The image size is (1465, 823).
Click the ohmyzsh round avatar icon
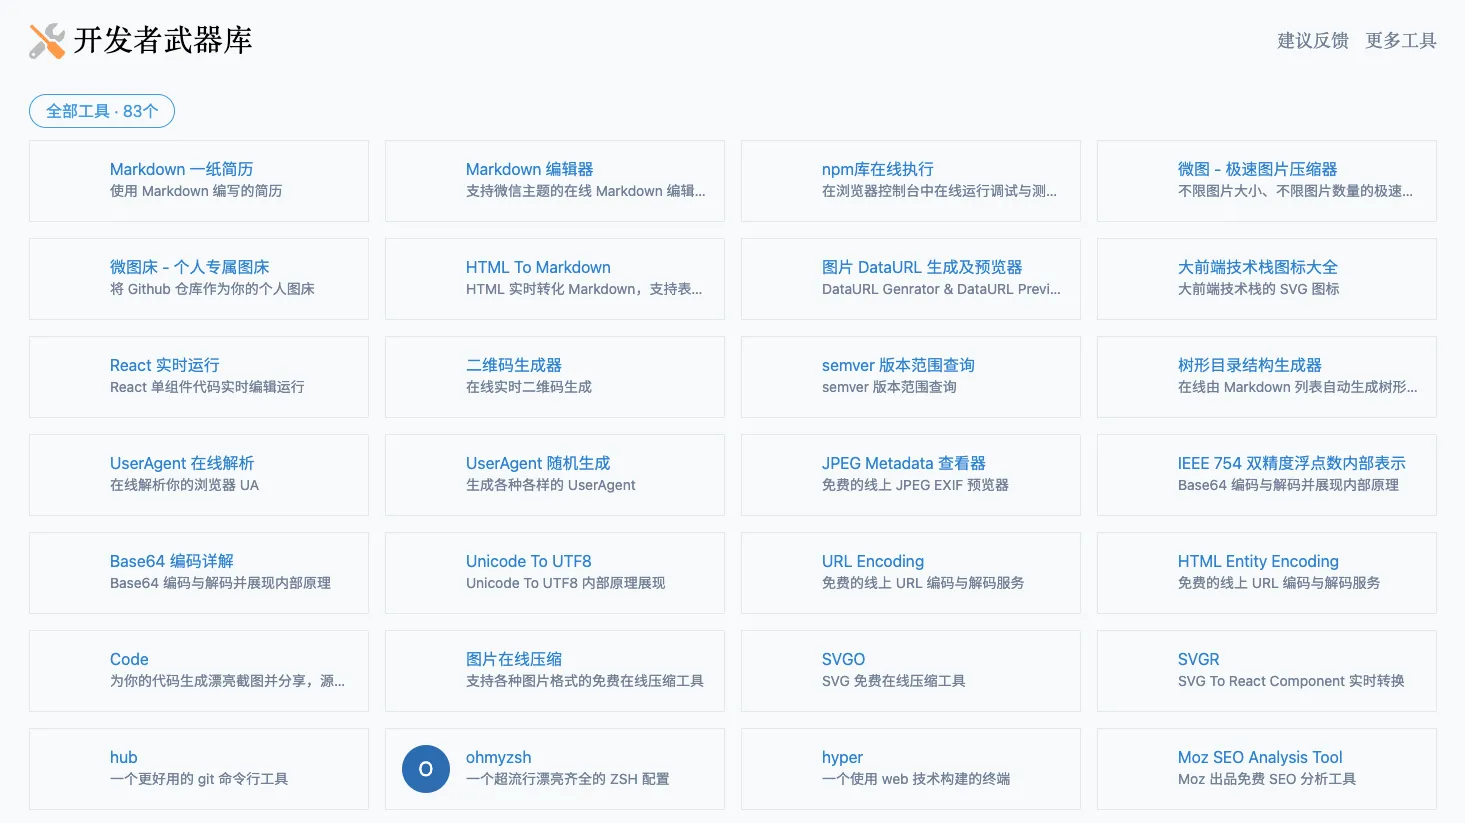pos(426,769)
